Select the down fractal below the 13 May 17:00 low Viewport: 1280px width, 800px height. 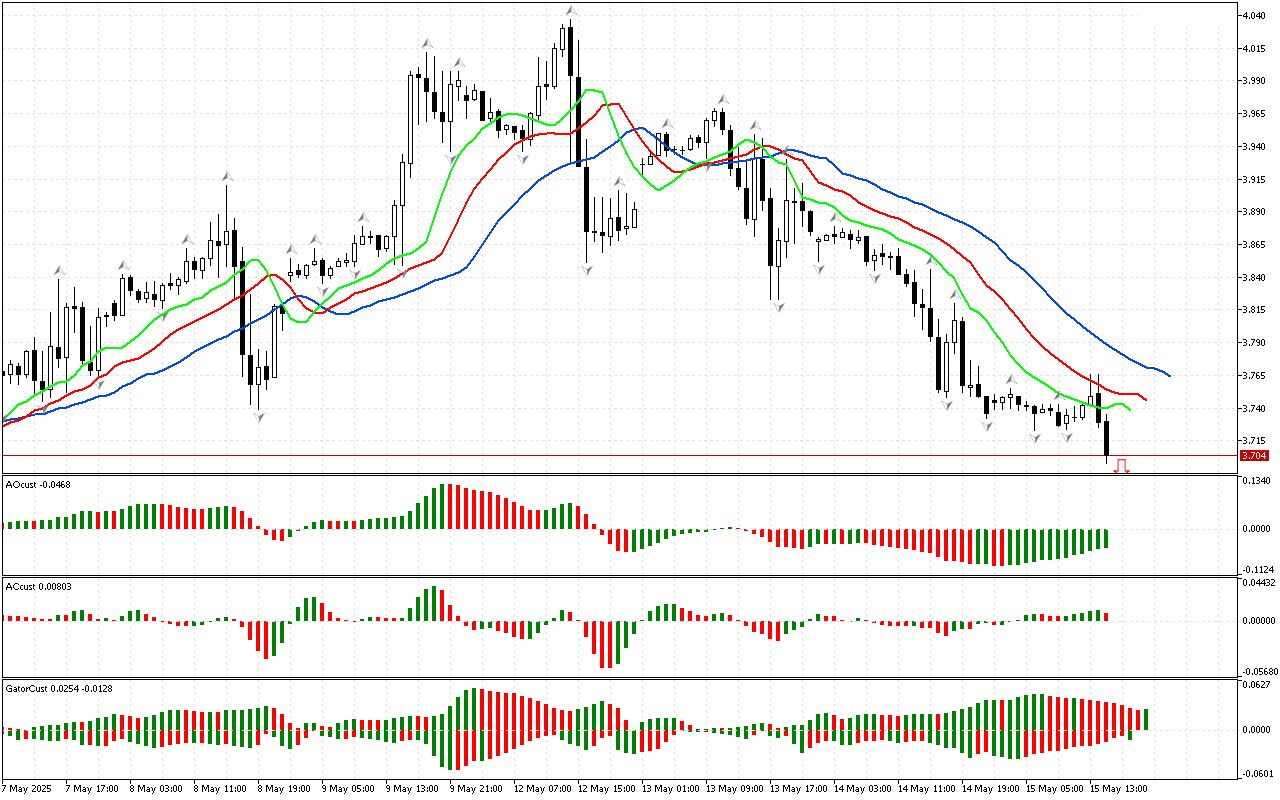(x=778, y=306)
